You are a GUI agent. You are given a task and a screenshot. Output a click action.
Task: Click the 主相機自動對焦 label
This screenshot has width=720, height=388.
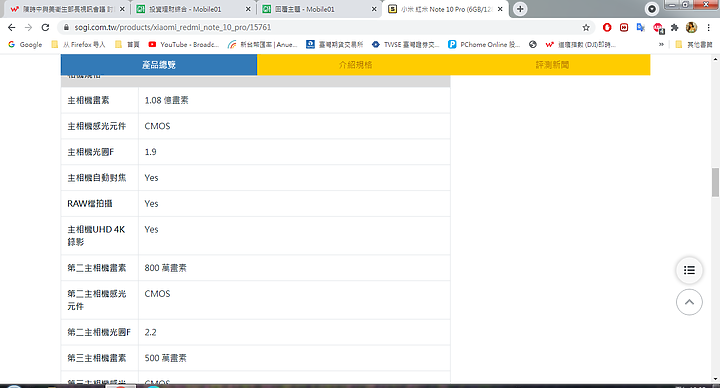click(96, 178)
